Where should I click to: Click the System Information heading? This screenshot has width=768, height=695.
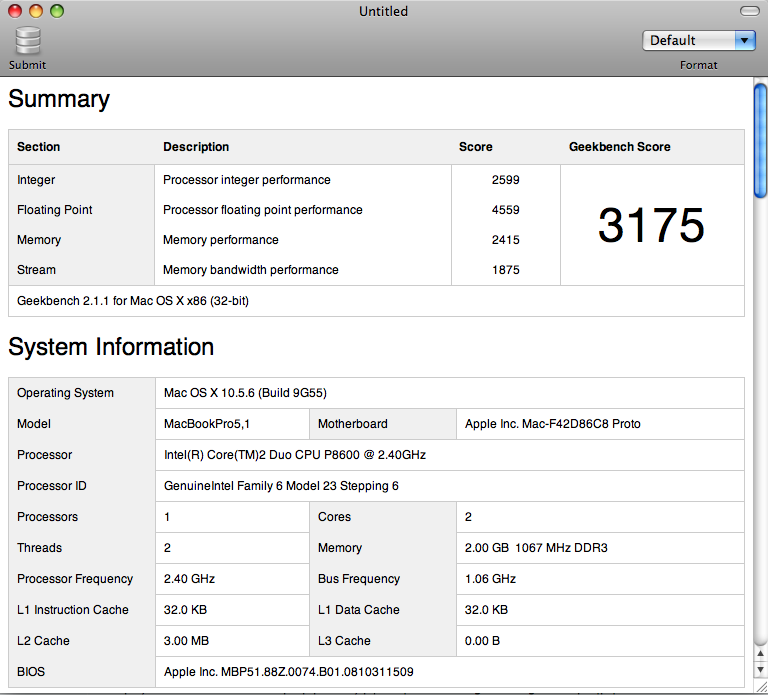pyautogui.click(x=111, y=347)
